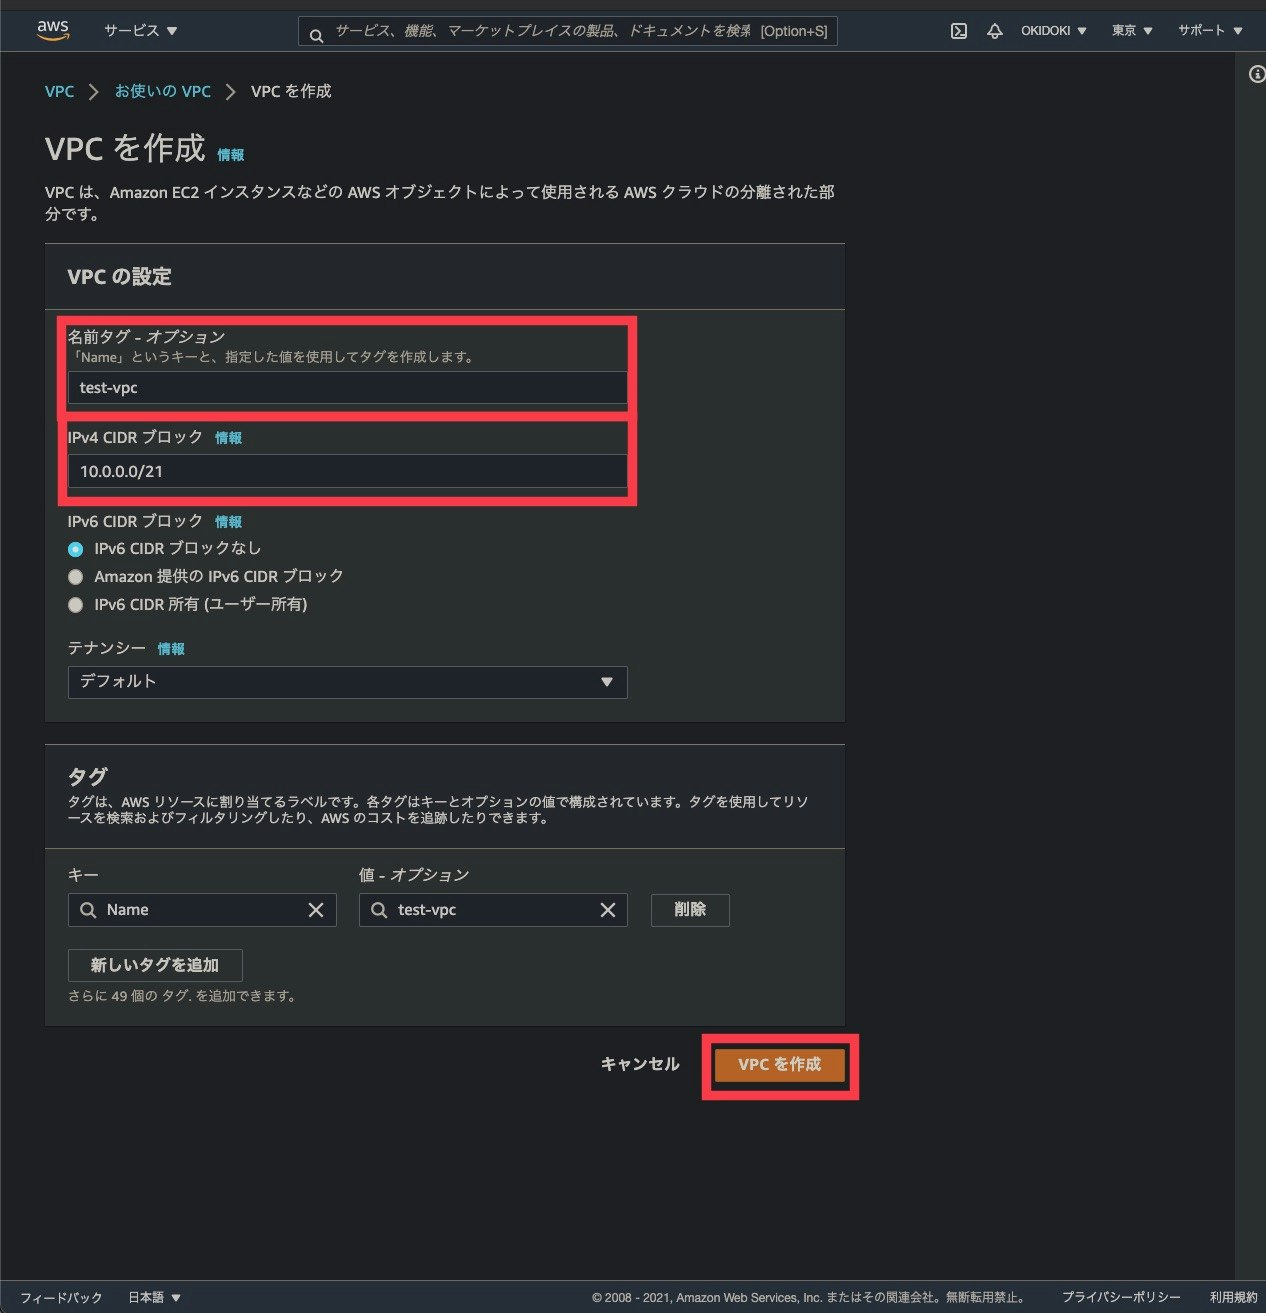
Task: Focus the tag キー Name field
Action: point(202,910)
